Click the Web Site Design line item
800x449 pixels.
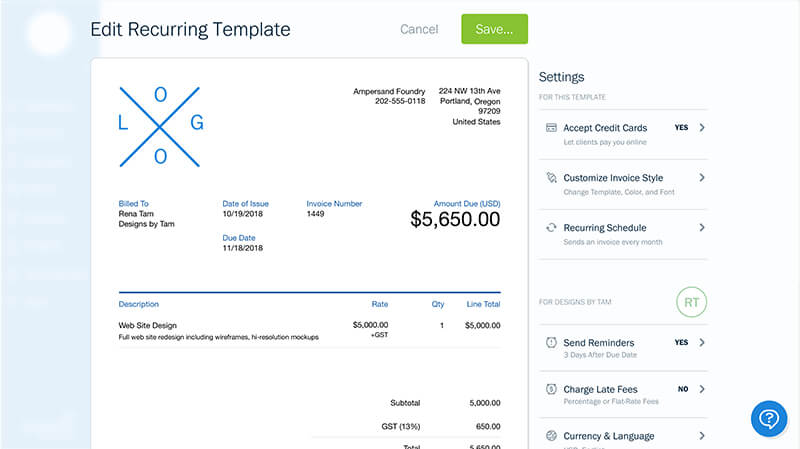point(147,325)
